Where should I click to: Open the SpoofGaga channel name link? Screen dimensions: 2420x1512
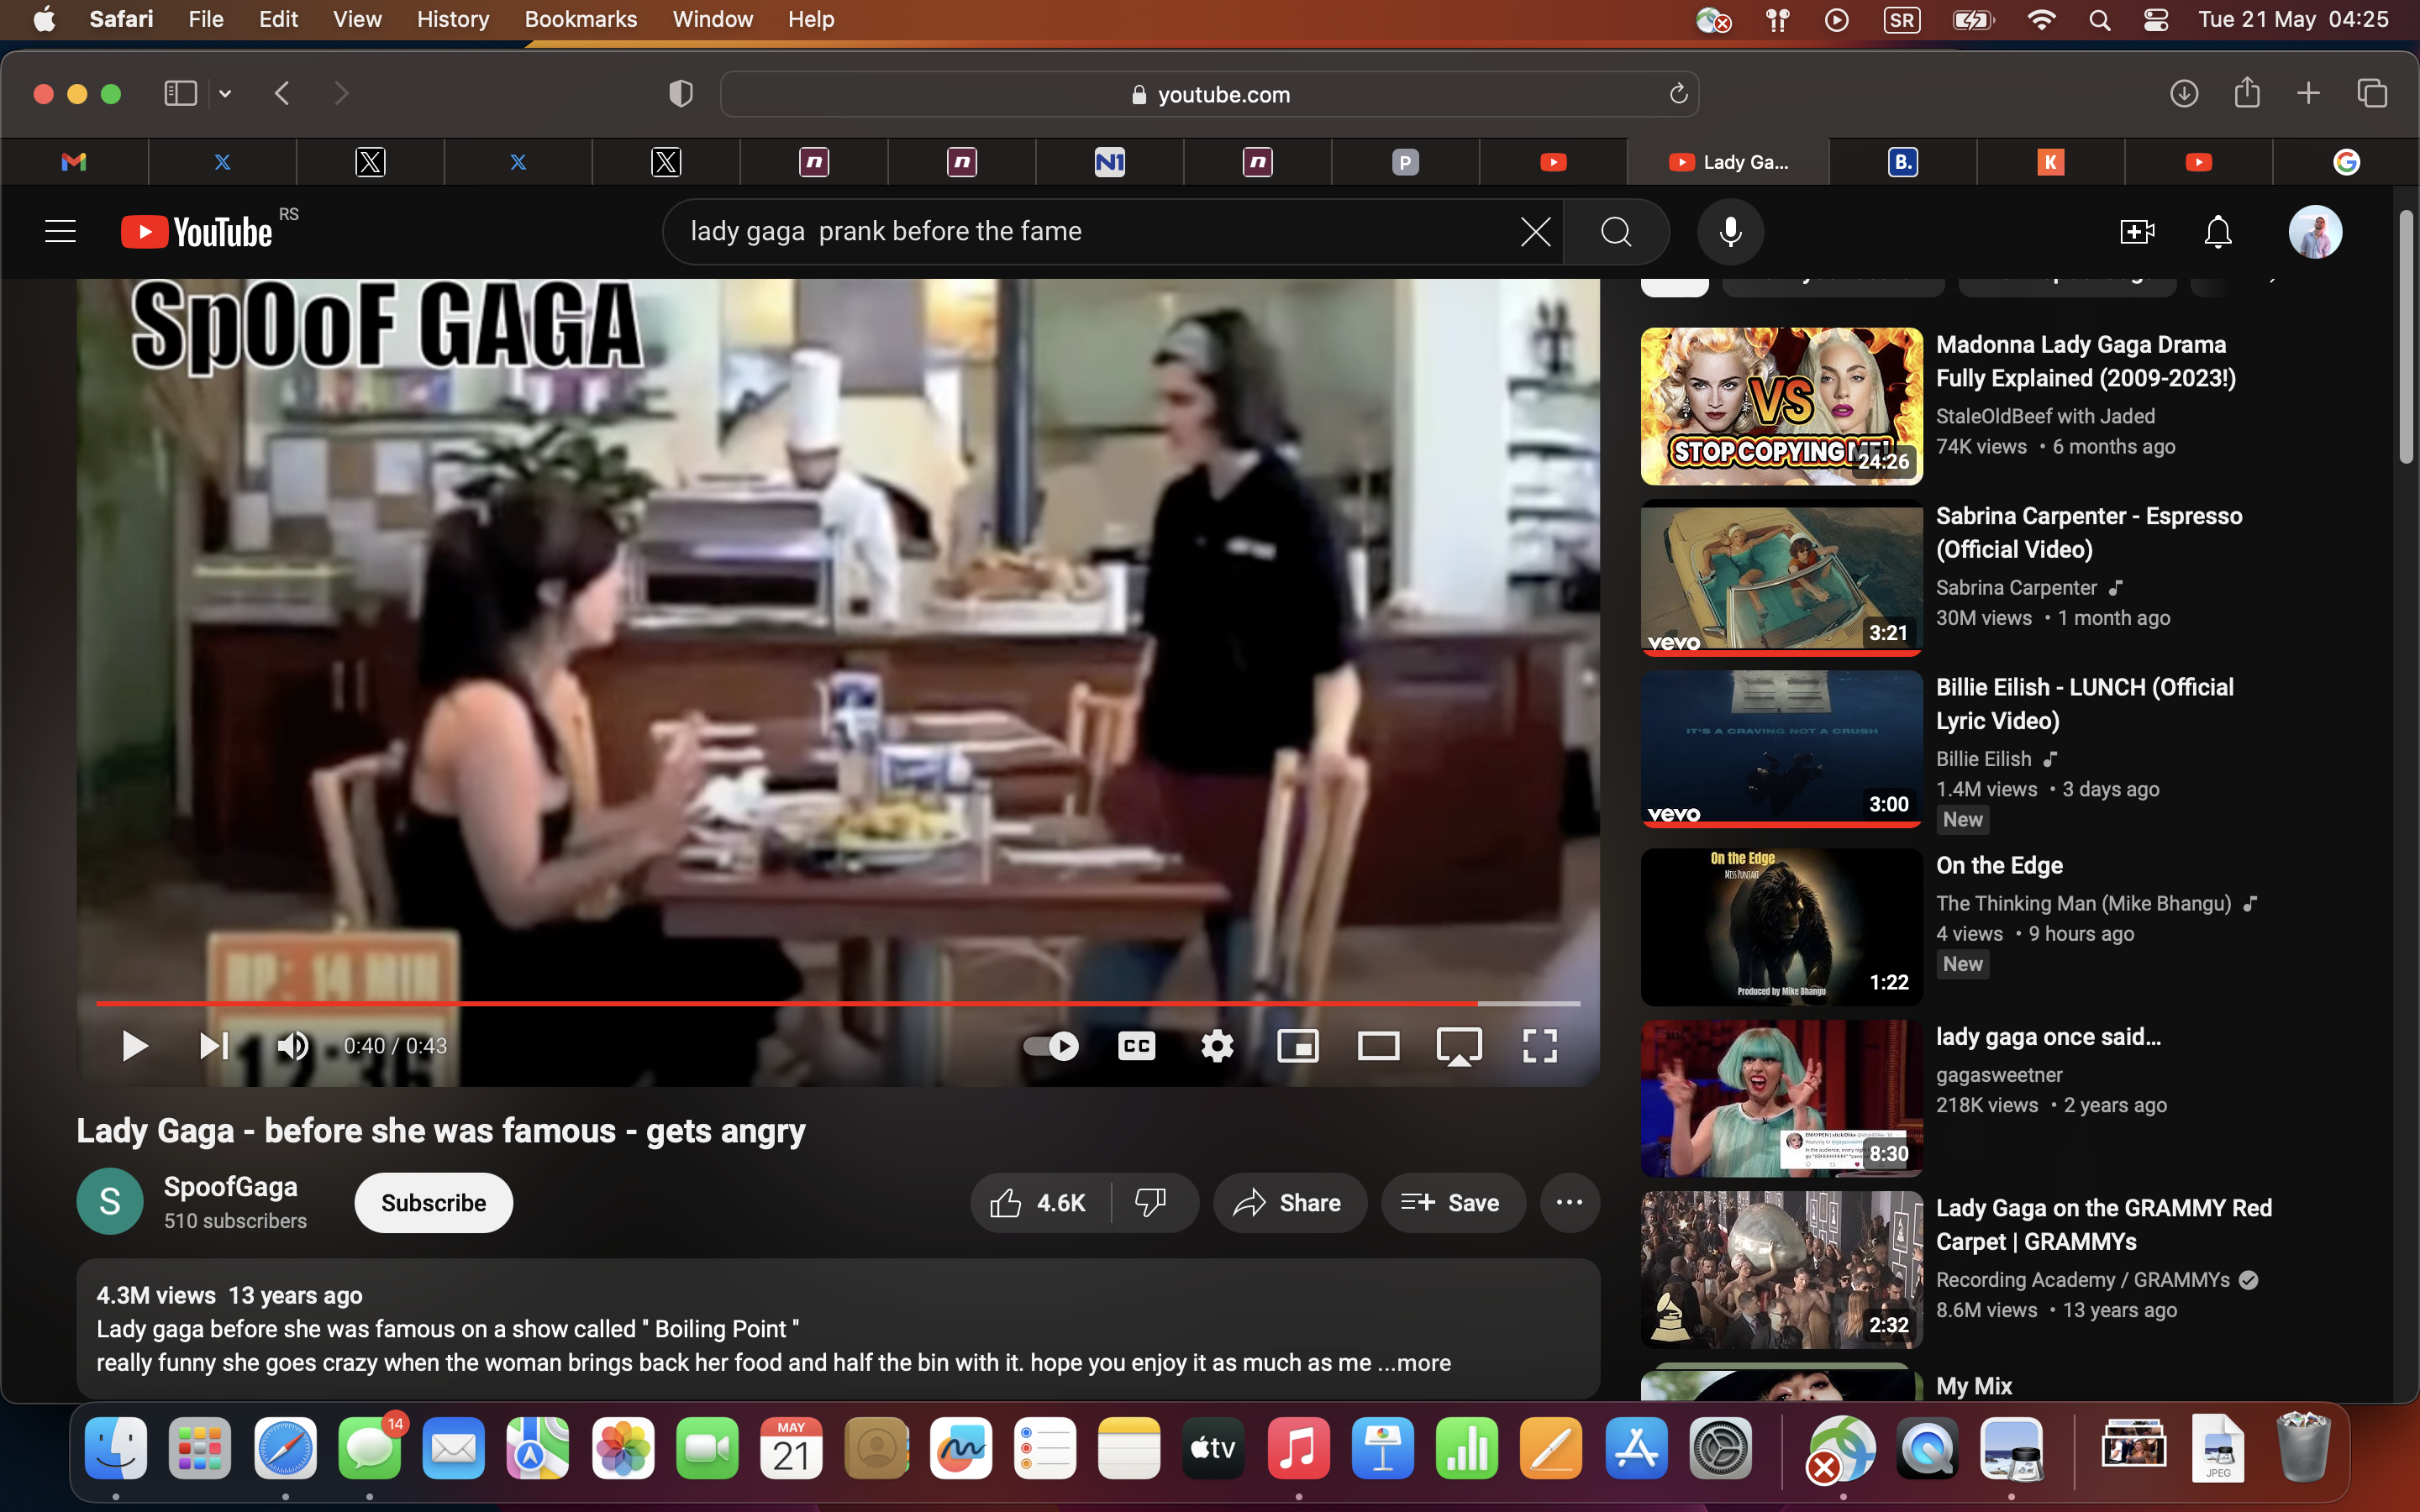[x=231, y=1187]
